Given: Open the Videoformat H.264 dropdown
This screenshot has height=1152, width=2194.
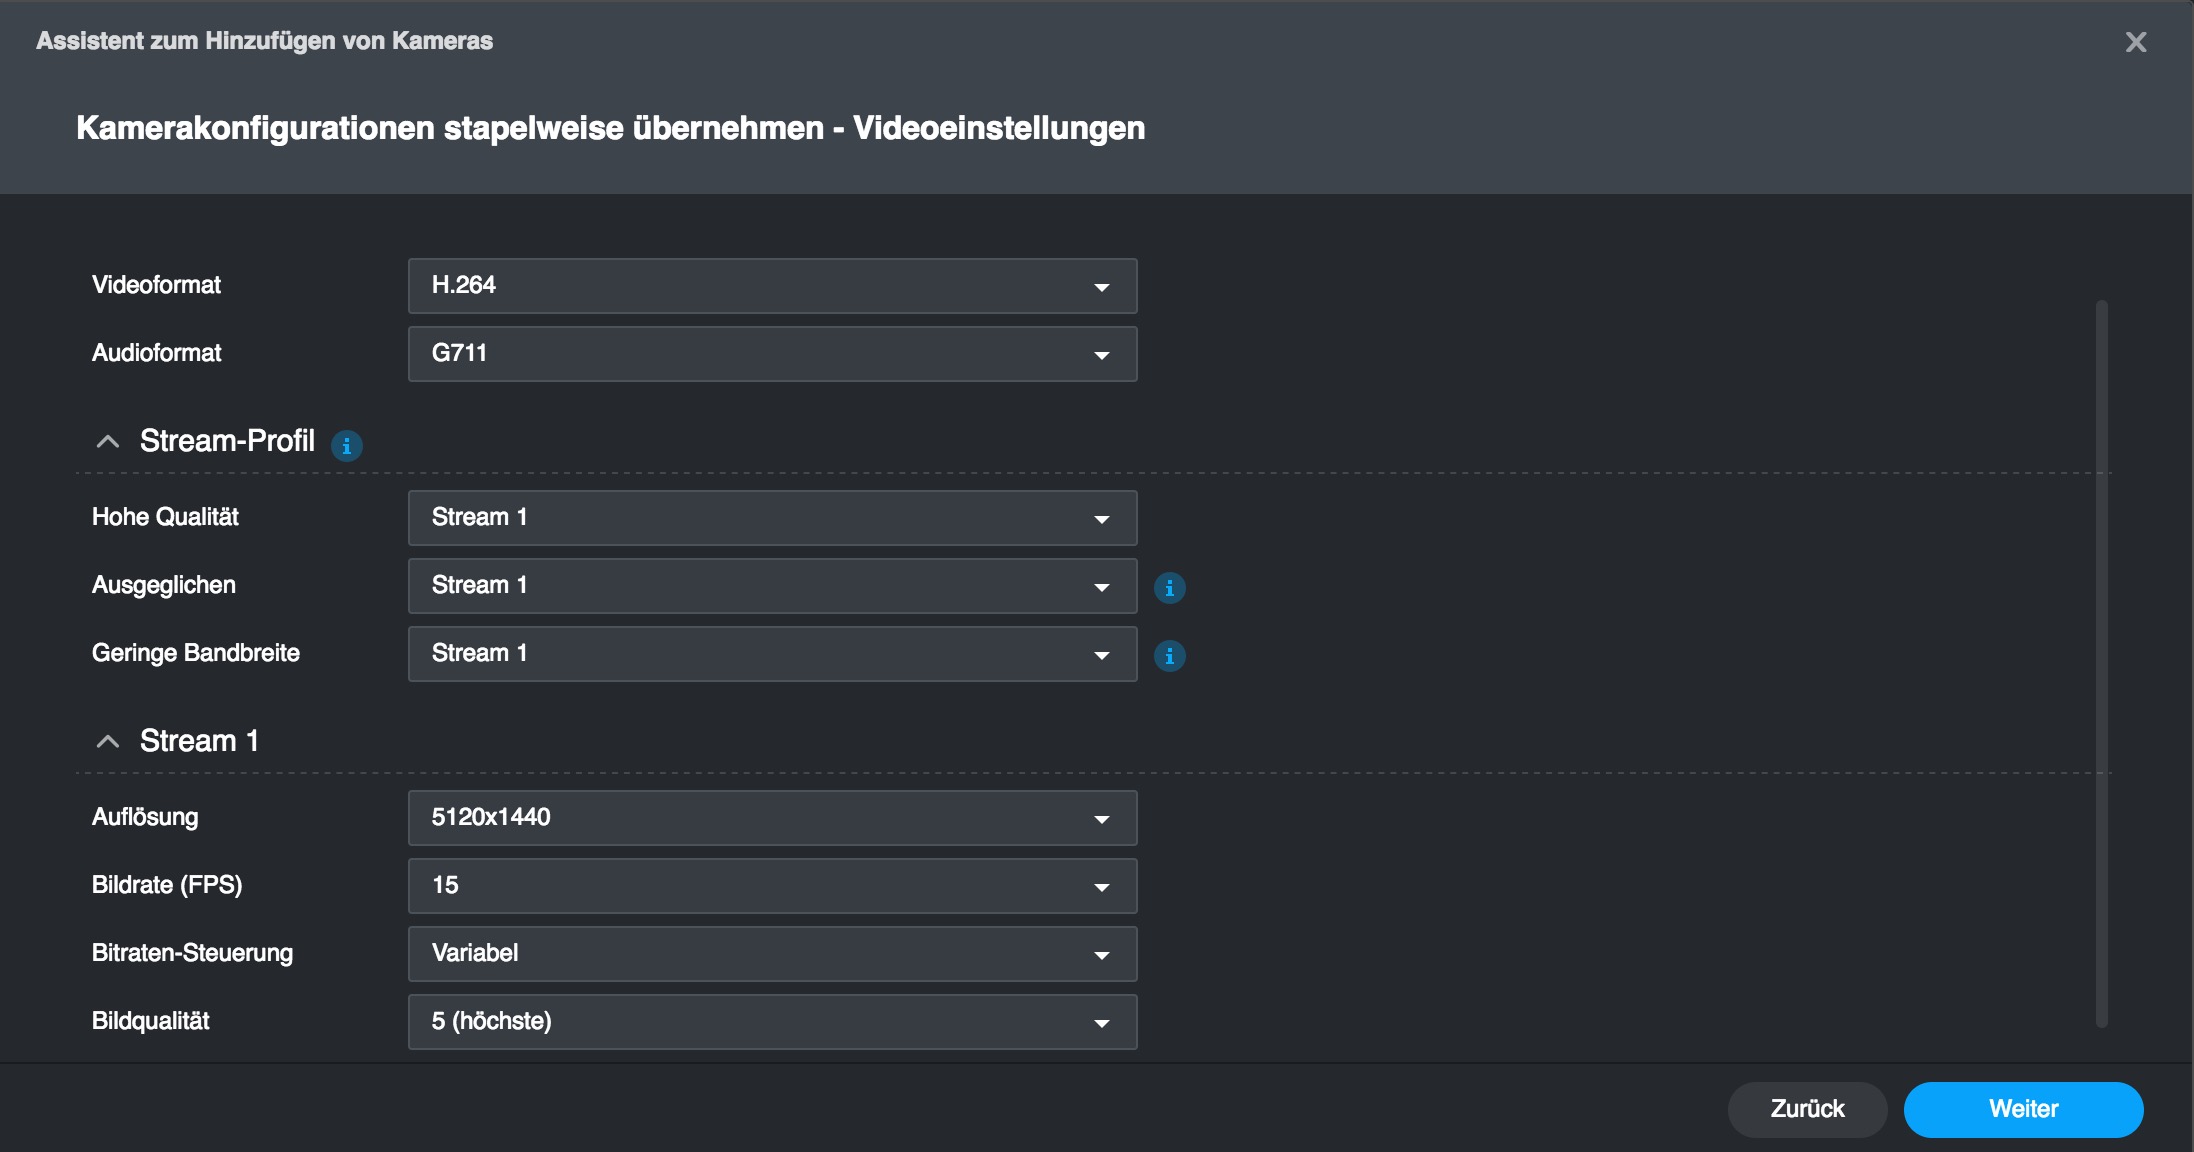Looking at the screenshot, I should pyautogui.click(x=772, y=286).
